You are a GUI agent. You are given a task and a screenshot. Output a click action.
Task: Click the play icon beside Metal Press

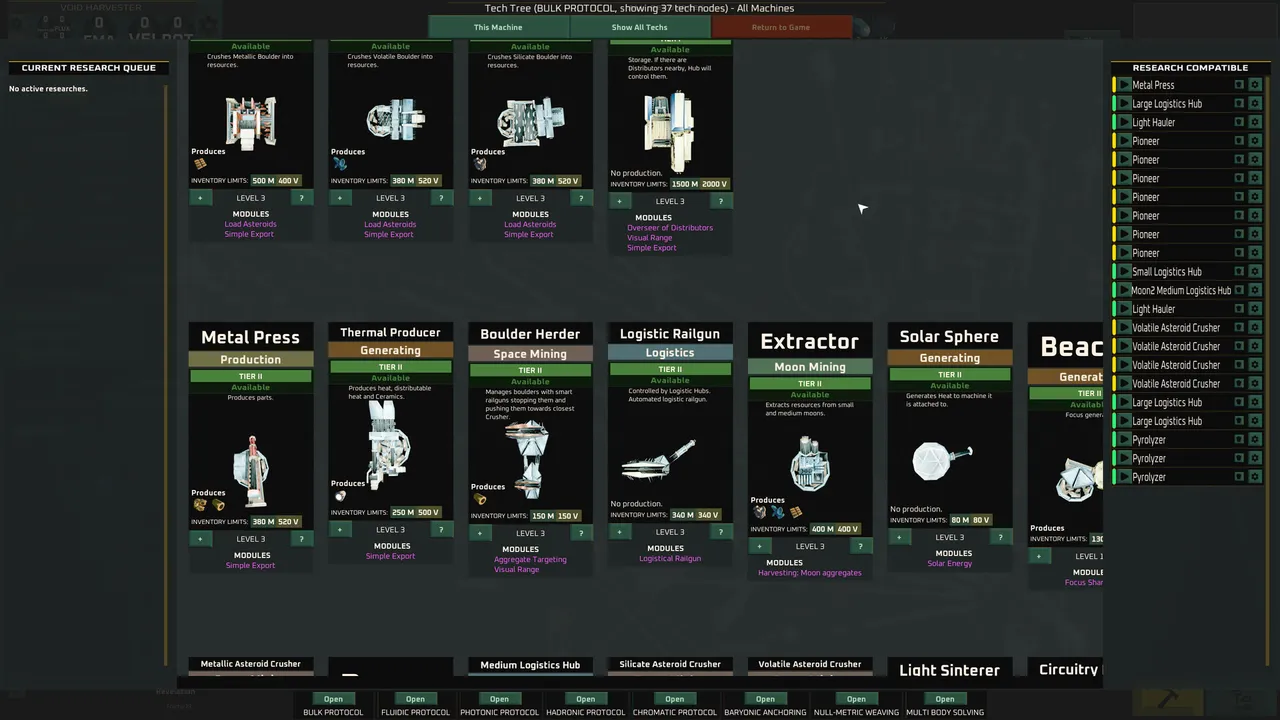pyautogui.click(x=1124, y=85)
